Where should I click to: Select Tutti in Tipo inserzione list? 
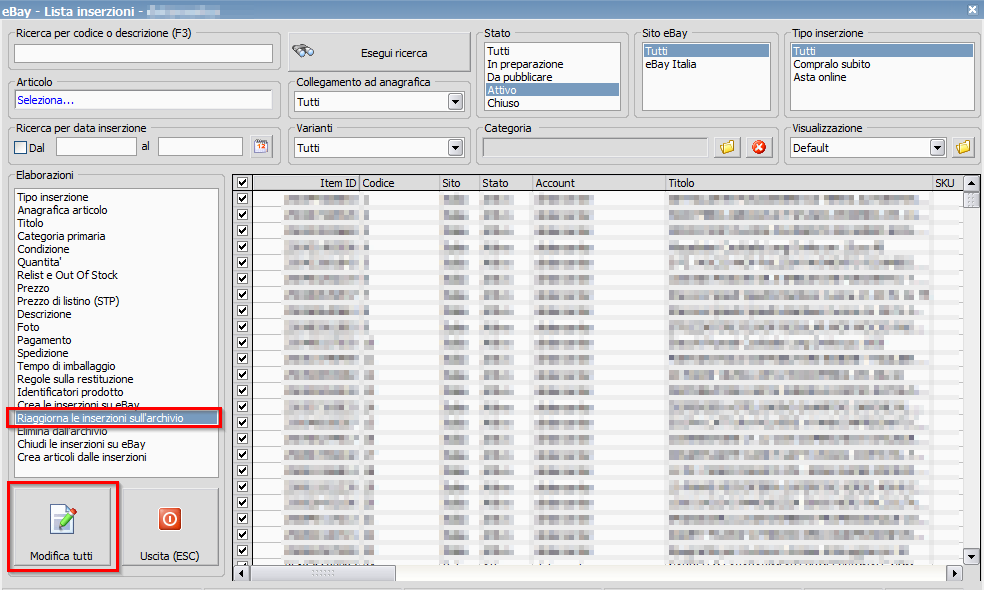(x=882, y=51)
